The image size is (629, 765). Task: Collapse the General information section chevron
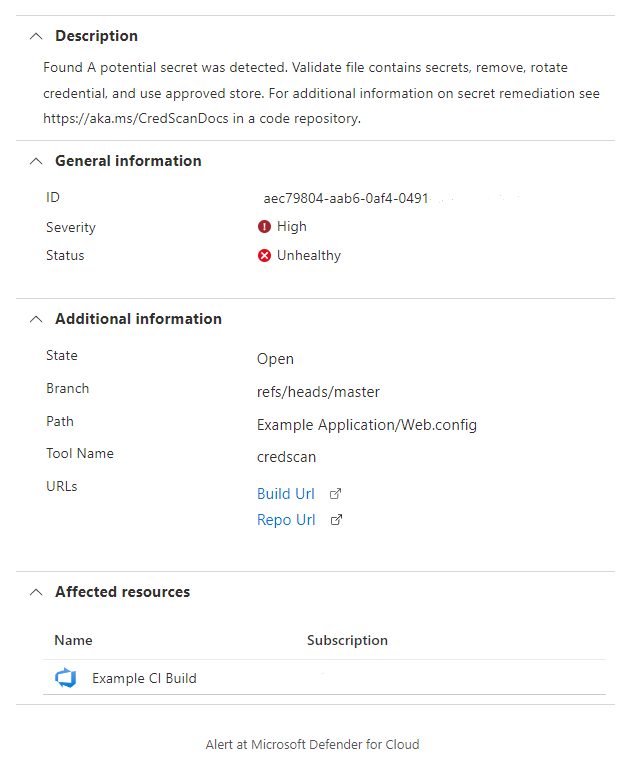pyautogui.click(x=36, y=161)
